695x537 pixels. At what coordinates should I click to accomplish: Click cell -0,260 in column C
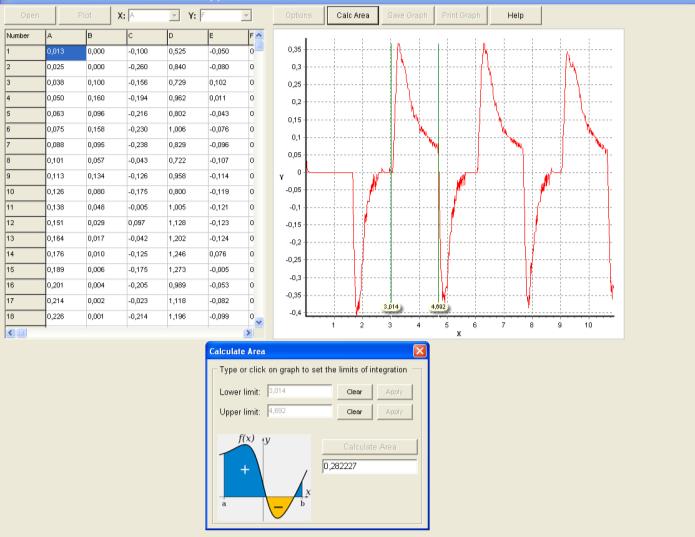(147, 68)
